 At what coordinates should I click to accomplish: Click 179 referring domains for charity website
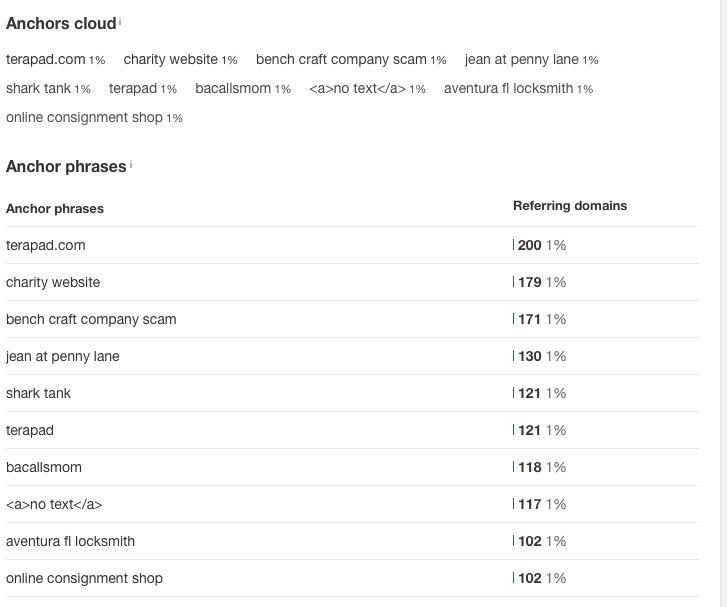point(529,282)
